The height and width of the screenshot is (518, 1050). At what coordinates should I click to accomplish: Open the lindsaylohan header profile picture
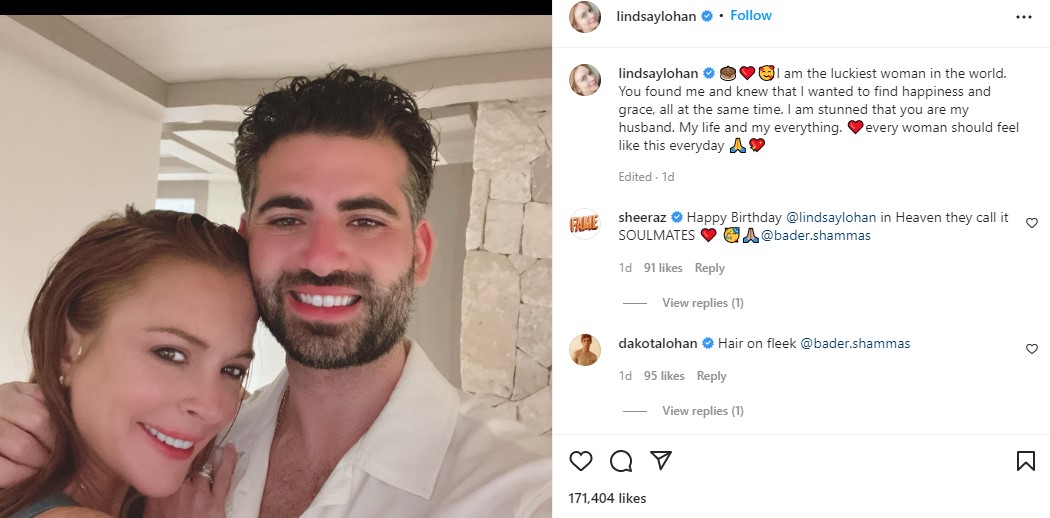(x=585, y=17)
